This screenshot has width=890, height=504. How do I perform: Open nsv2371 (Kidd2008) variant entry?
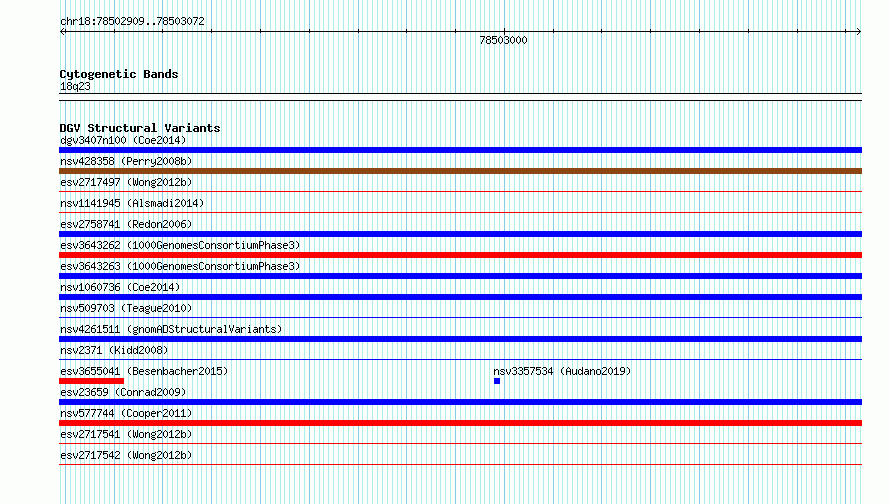pyautogui.click(x=114, y=350)
